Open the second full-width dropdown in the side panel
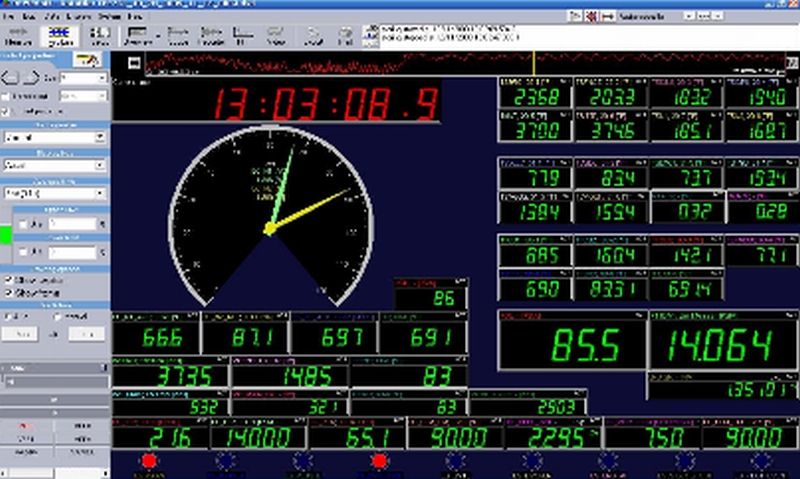 point(55,165)
